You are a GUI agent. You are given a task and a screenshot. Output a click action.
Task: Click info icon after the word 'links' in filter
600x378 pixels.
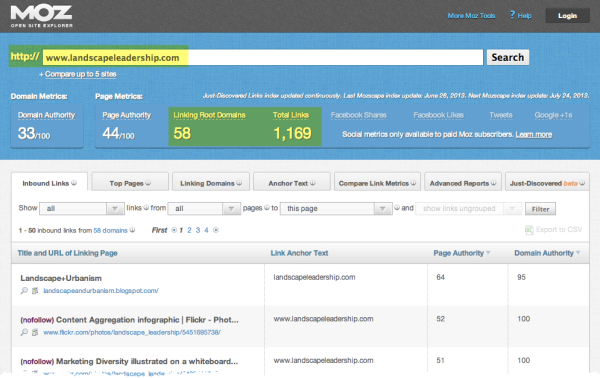point(146,208)
